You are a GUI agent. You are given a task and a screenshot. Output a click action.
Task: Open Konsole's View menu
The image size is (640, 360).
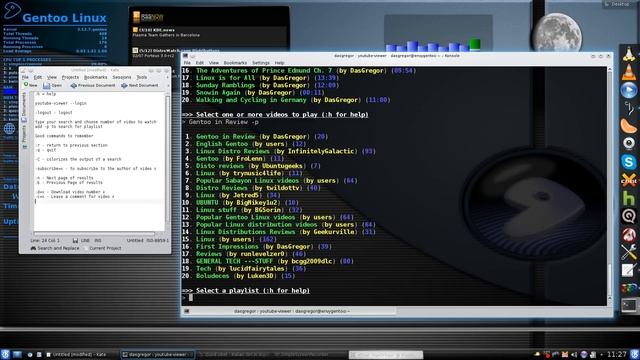pos(214,63)
